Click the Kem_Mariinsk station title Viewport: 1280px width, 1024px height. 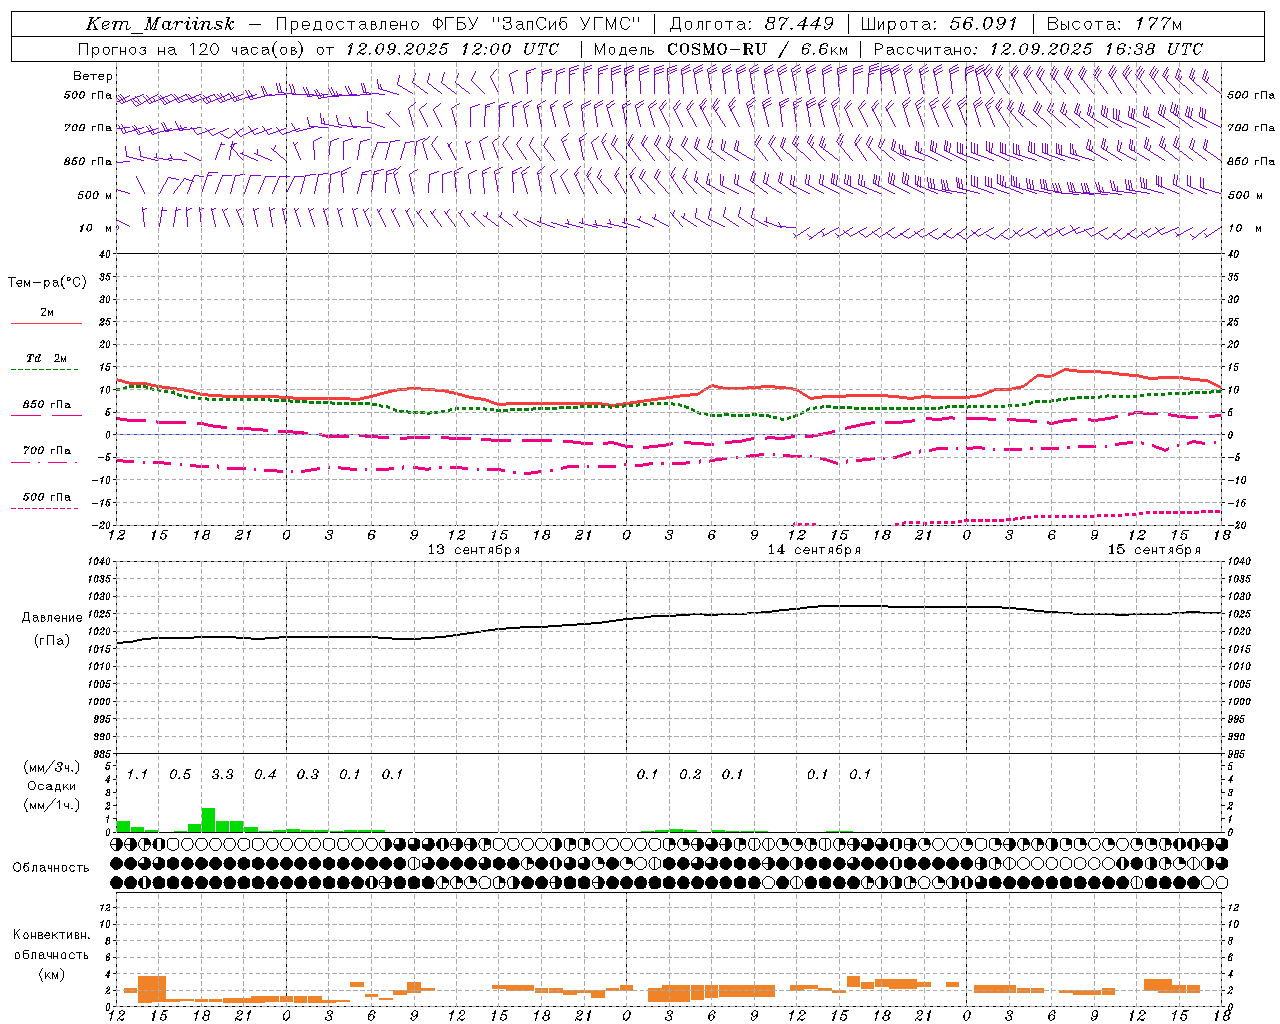[x=160, y=24]
